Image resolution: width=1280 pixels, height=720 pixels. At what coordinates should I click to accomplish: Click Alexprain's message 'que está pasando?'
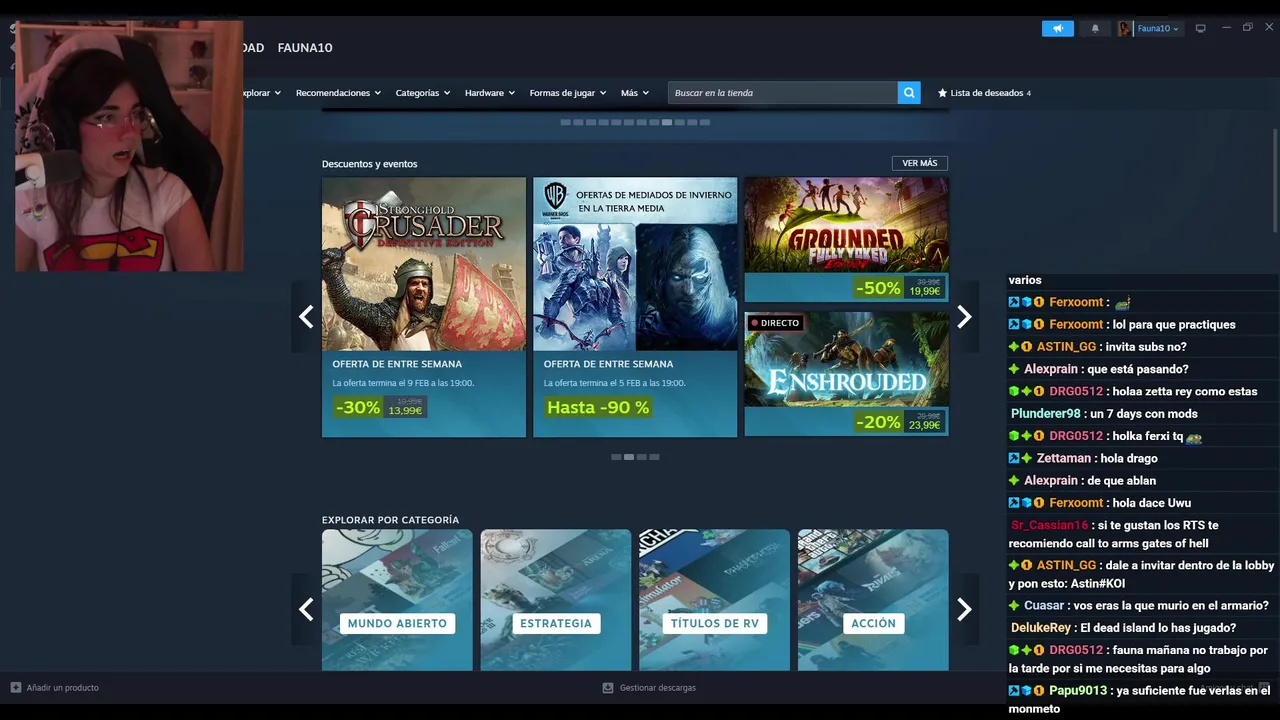[1138, 369]
